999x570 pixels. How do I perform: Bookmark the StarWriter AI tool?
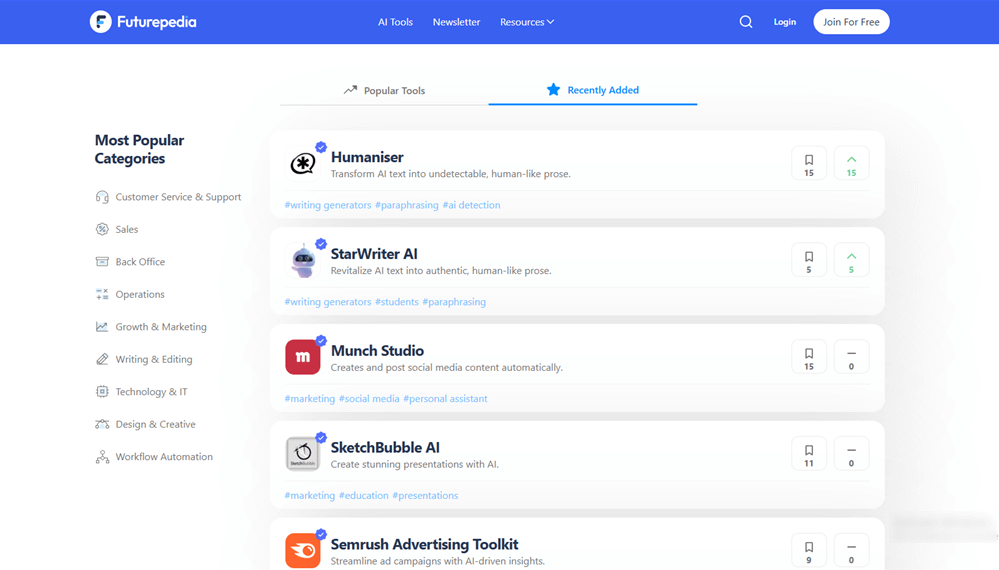(x=809, y=260)
